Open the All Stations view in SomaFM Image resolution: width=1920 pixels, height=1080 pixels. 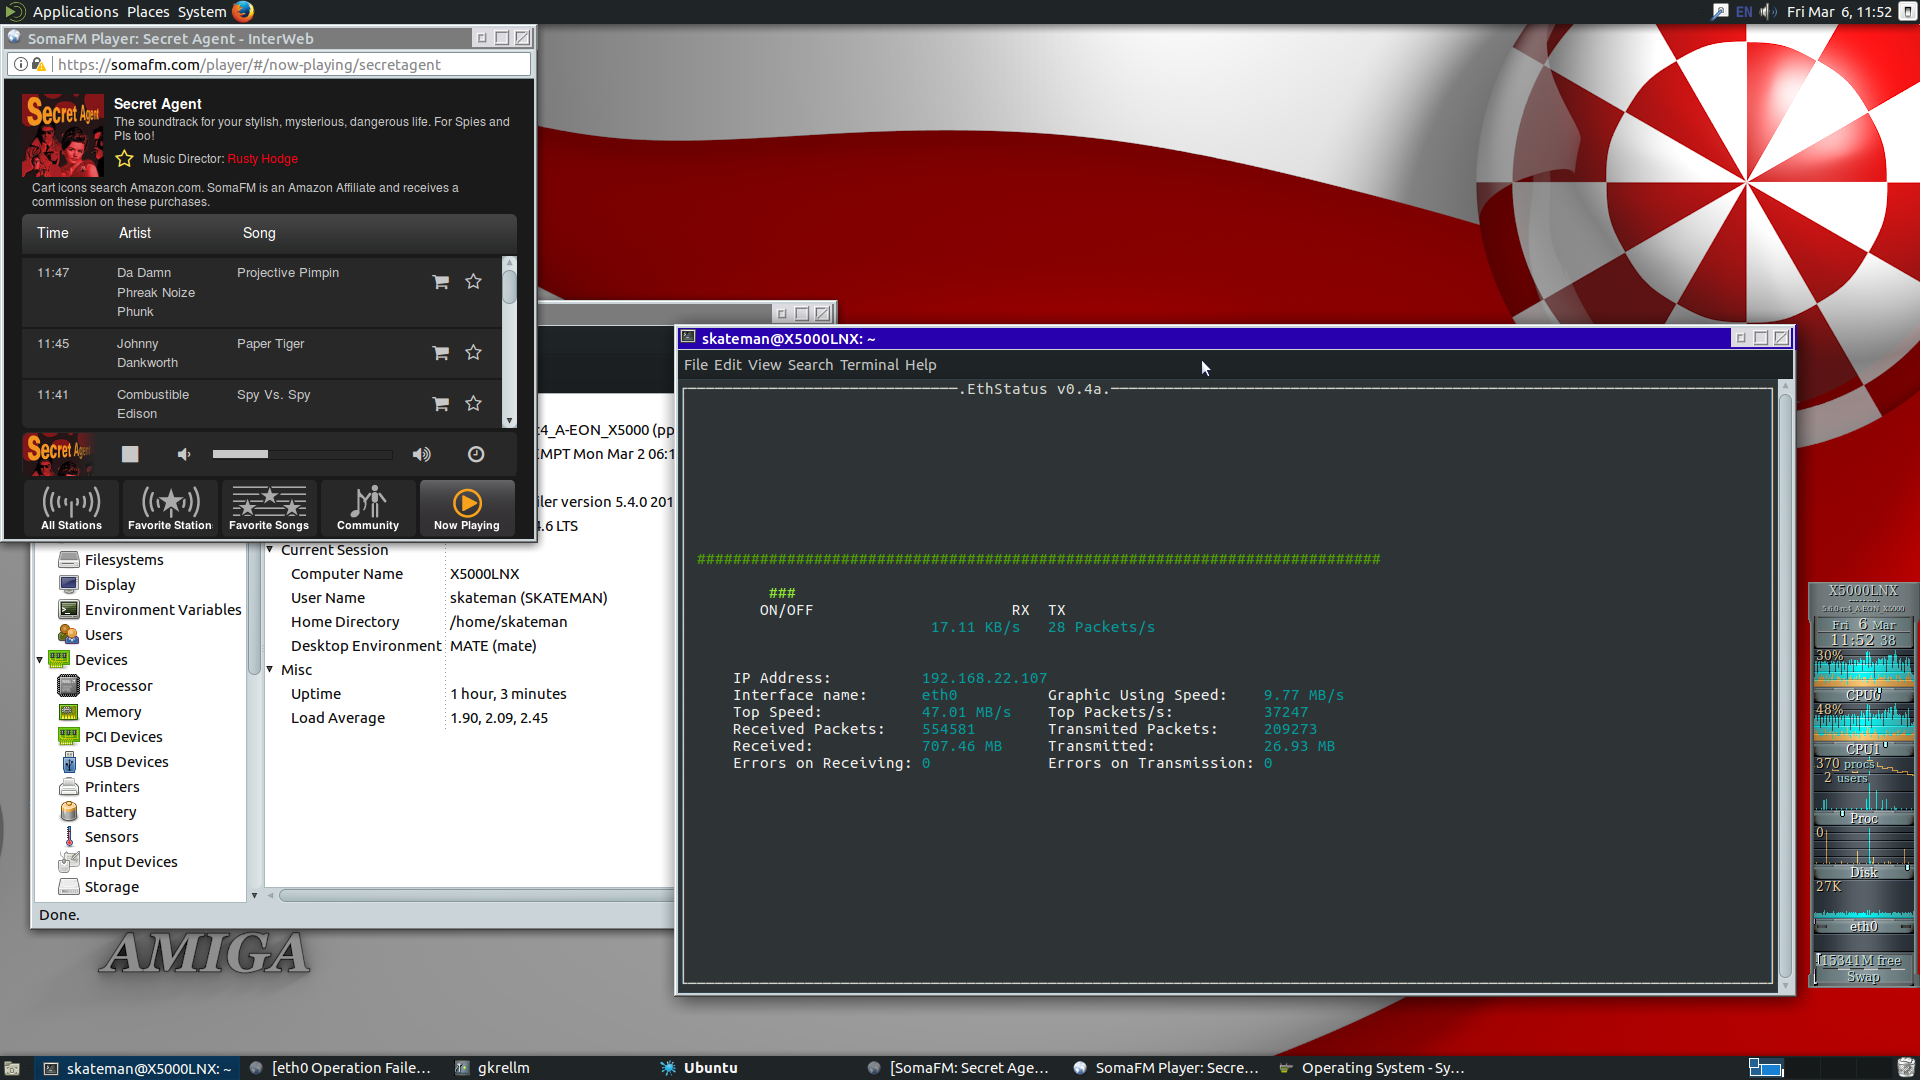click(71, 508)
